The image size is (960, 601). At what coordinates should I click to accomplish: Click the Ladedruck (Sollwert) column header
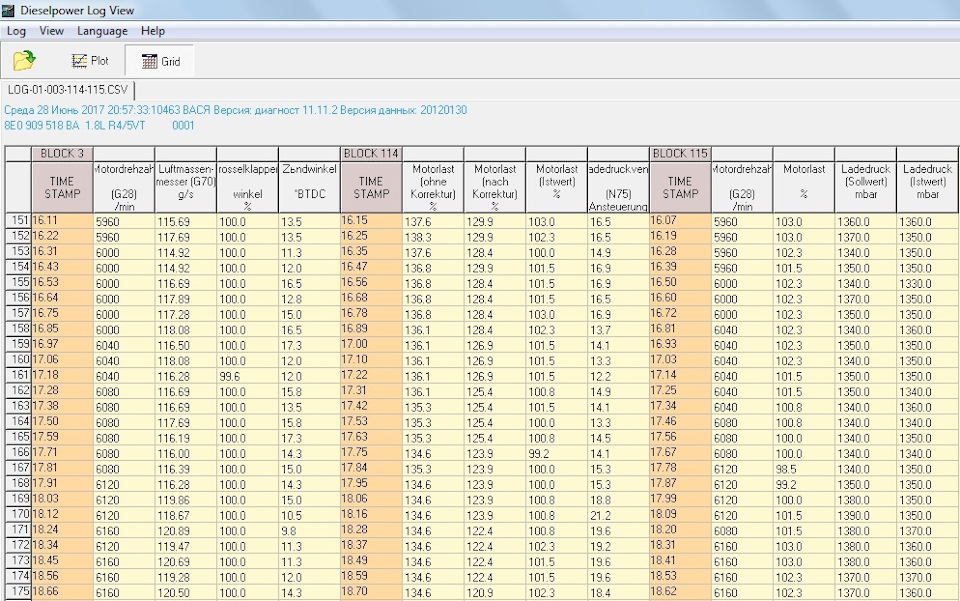click(865, 186)
